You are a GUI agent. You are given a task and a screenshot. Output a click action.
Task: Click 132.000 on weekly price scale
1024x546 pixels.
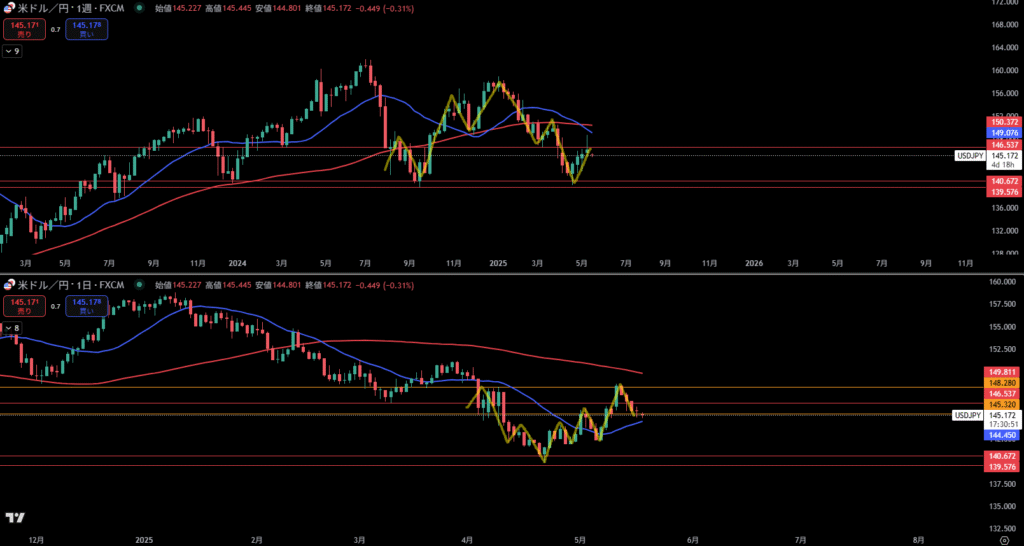coord(1004,231)
